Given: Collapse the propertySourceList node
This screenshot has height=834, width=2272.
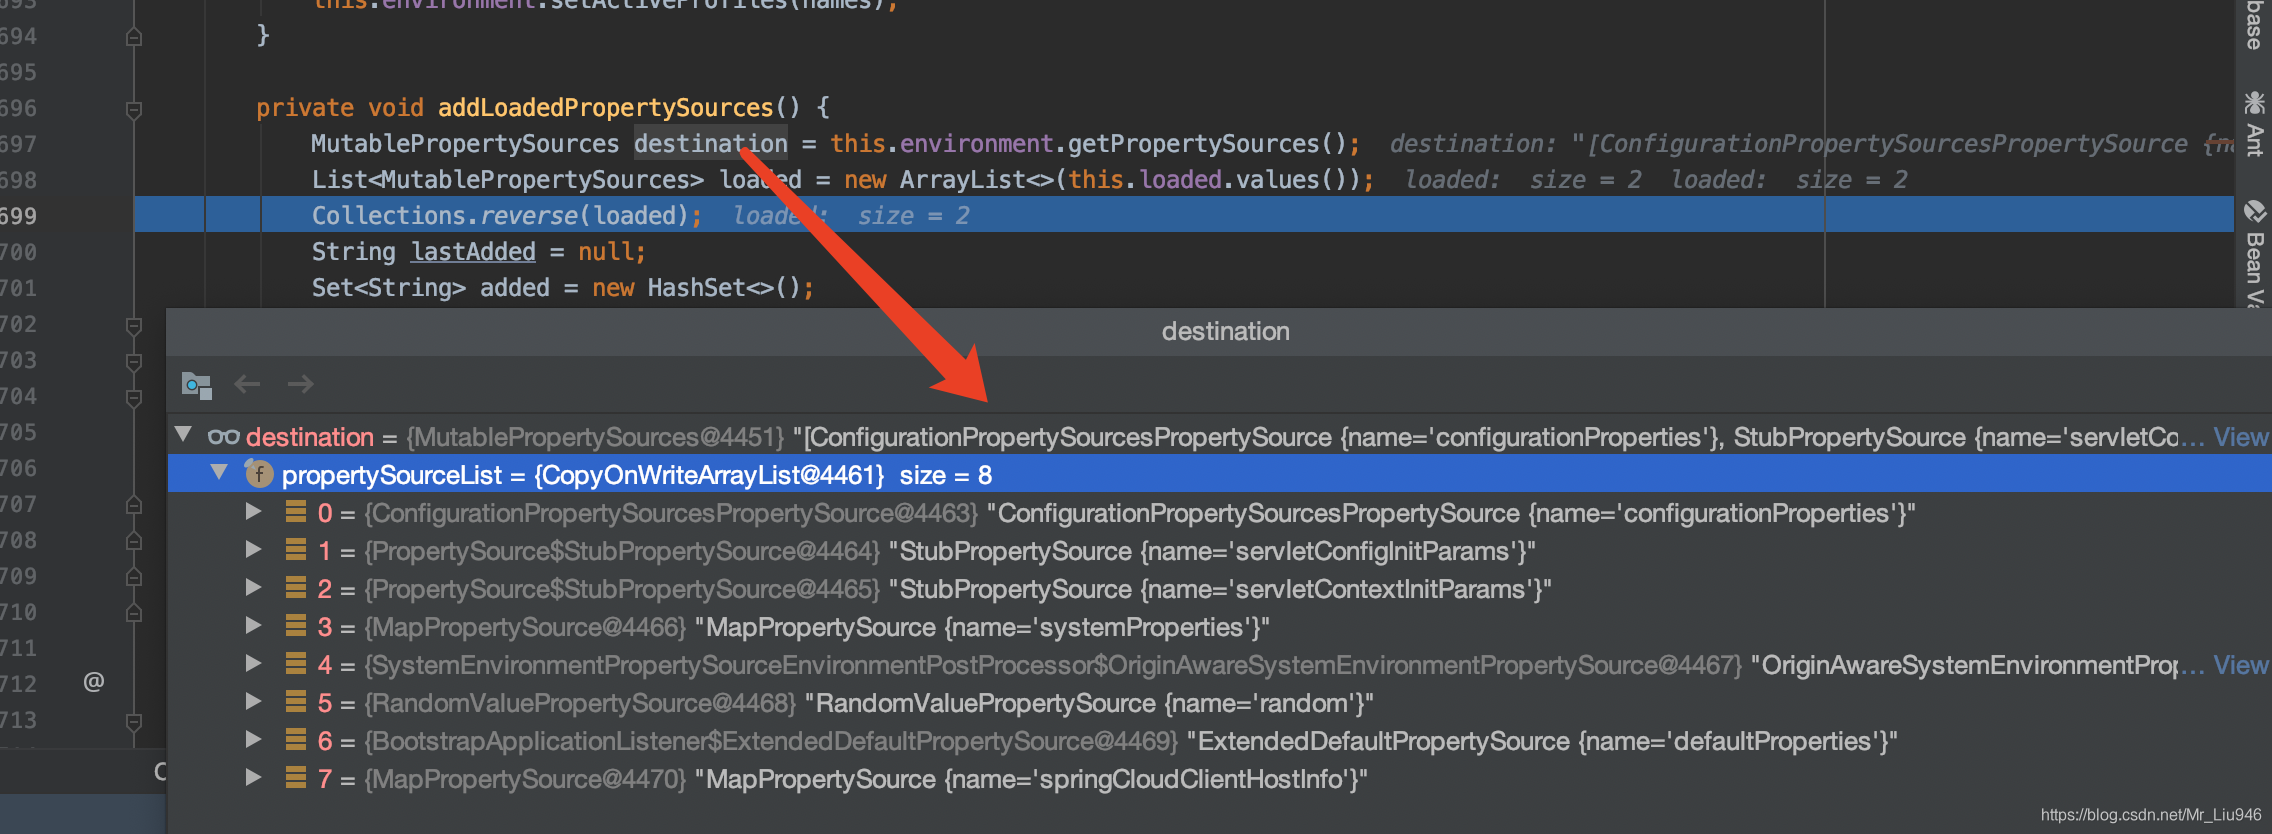Looking at the screenshot, I should point(219,472).
